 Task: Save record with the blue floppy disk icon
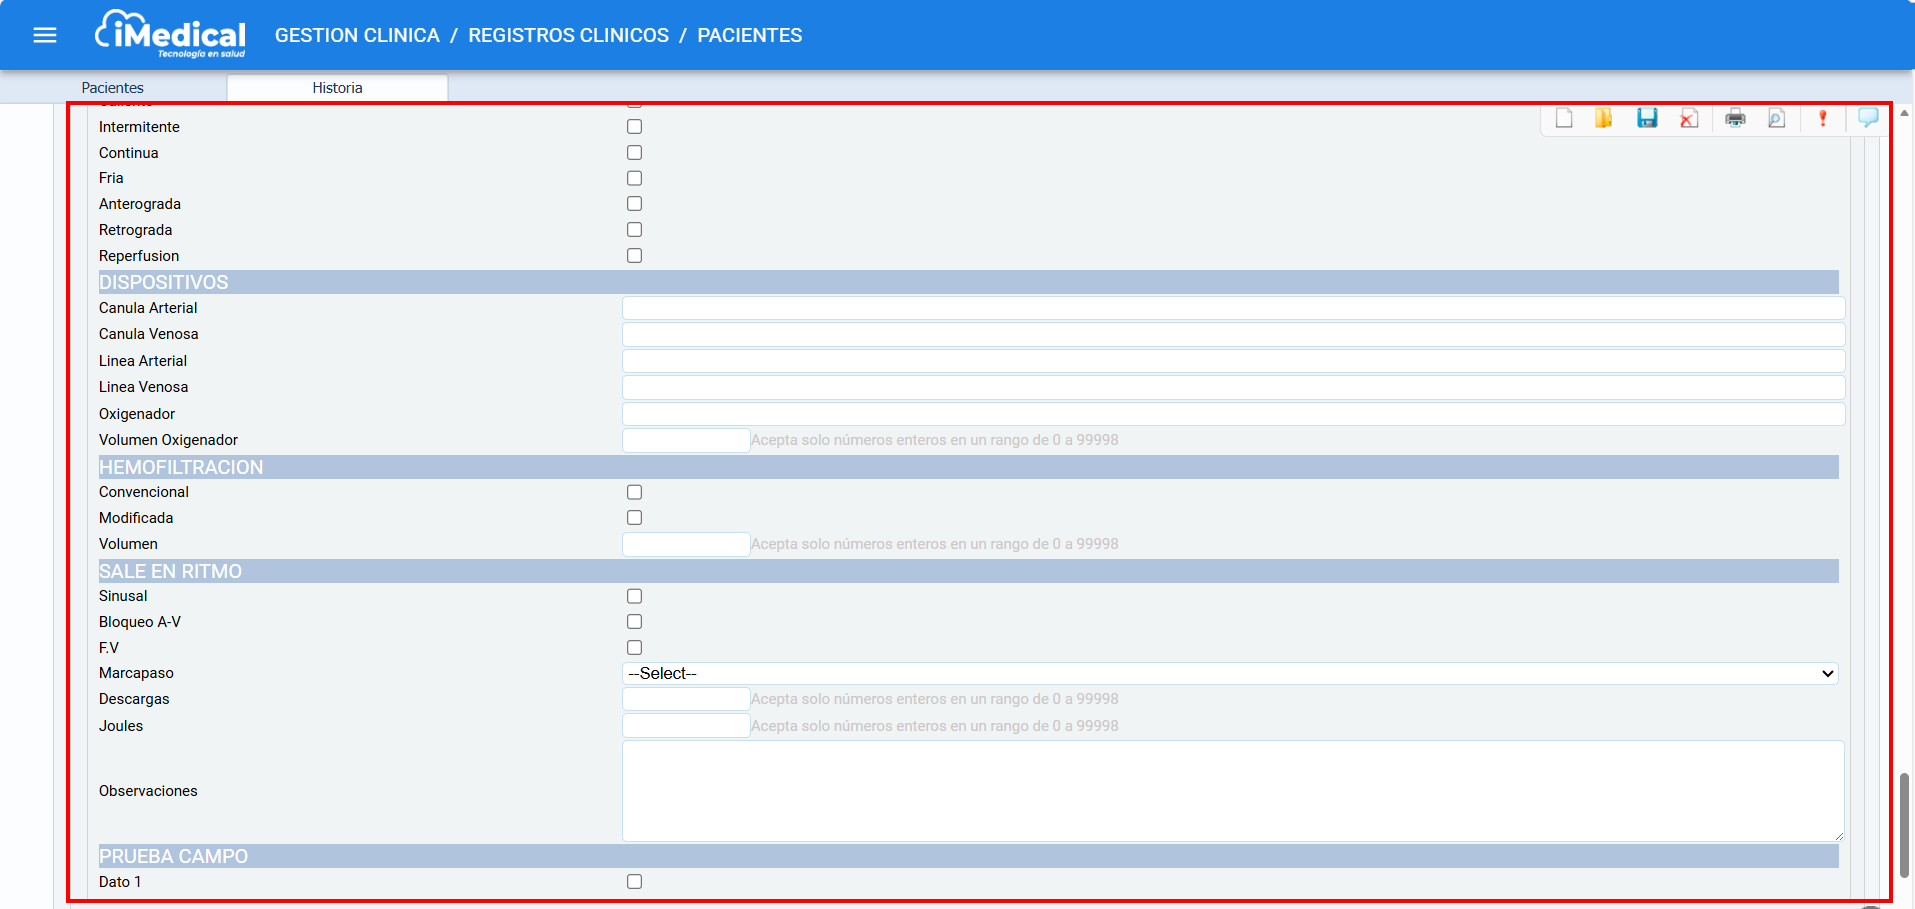tap(1647, 119)
